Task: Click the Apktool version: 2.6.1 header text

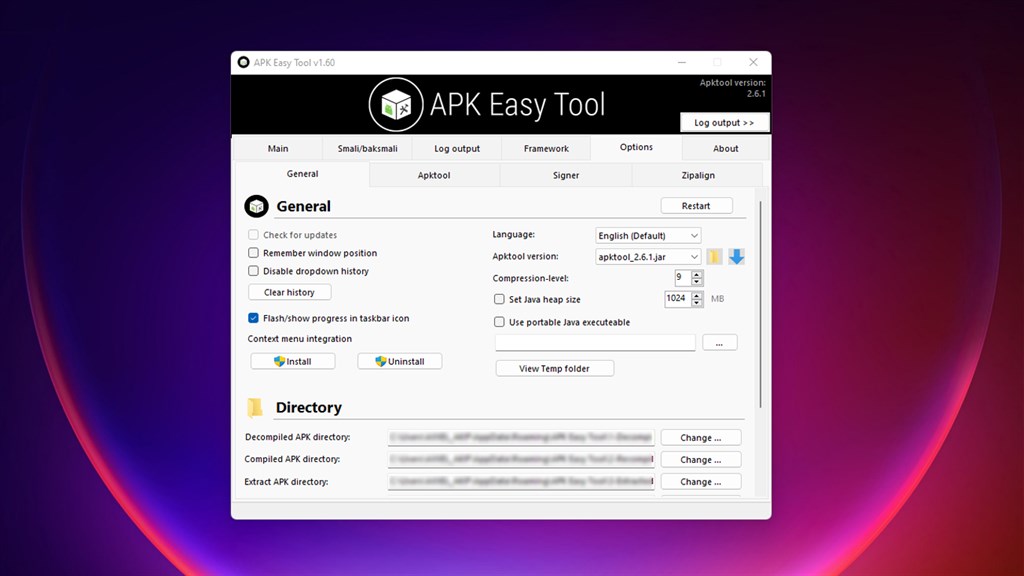Action: pos(733,88)
